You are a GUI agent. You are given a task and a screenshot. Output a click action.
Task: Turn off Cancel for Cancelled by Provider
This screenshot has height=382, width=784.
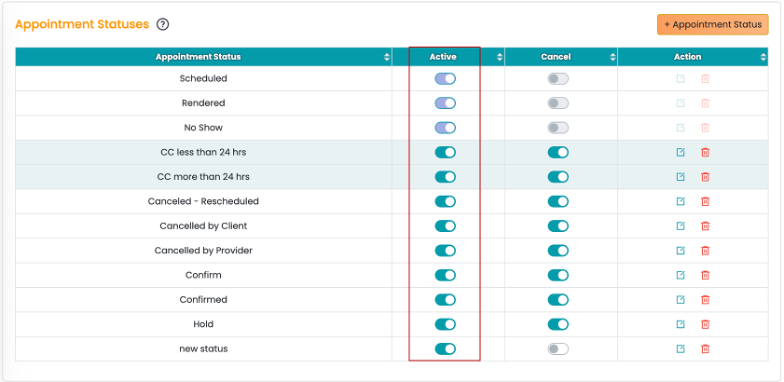tap(558, 250)
